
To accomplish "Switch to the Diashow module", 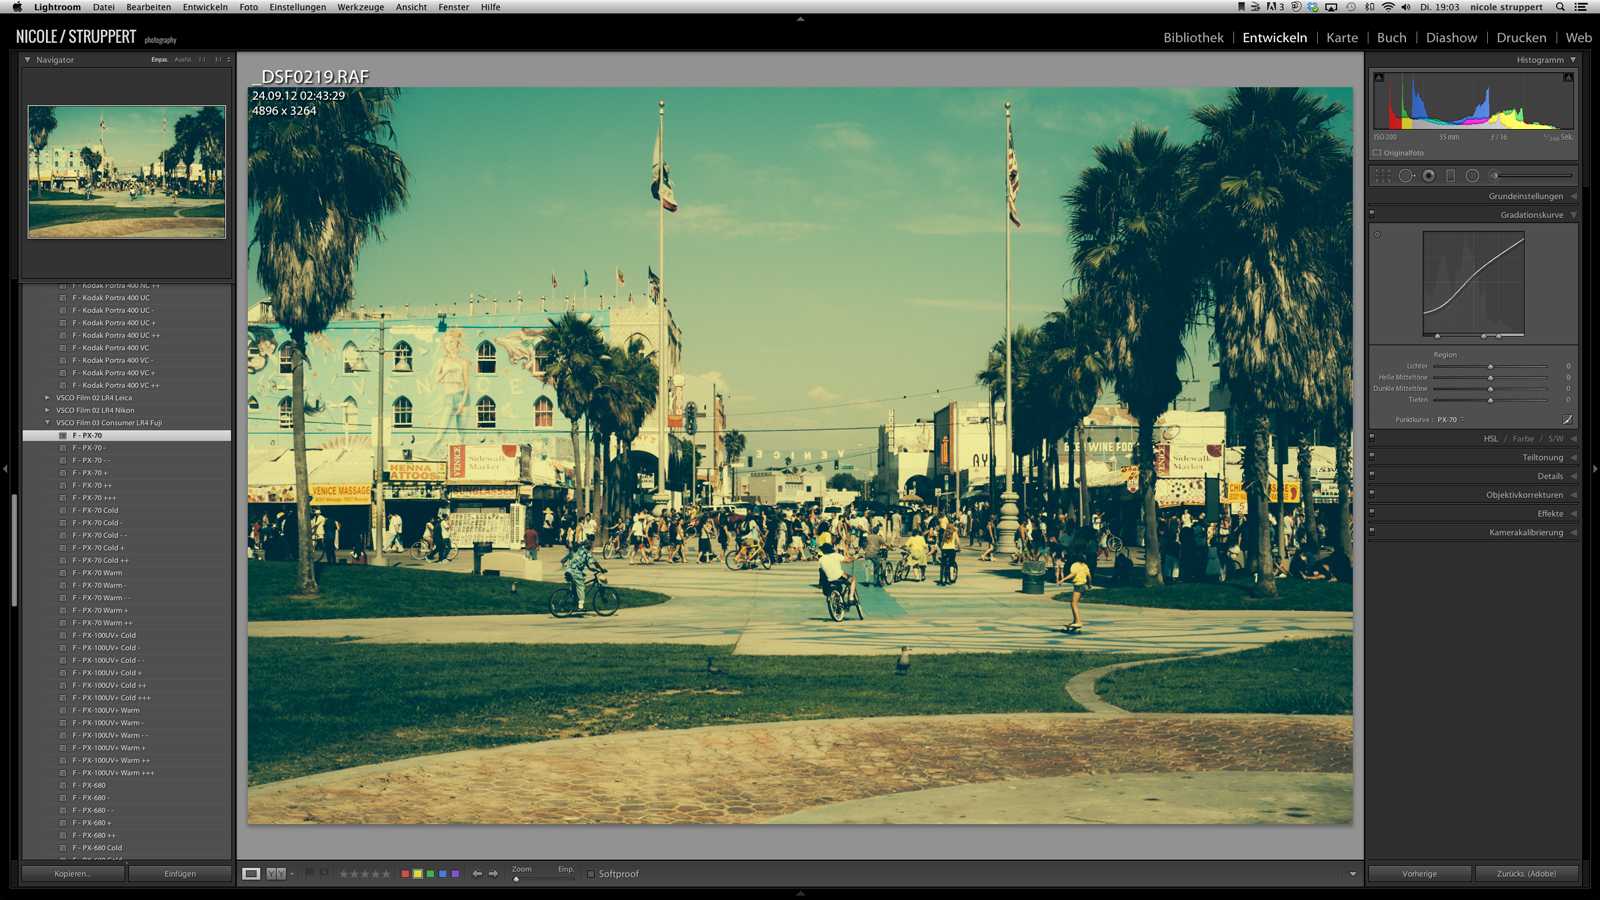I will (1451, 38).
